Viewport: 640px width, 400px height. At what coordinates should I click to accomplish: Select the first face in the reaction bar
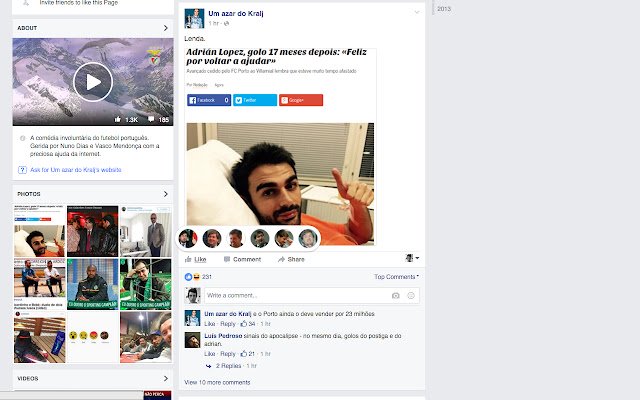pyautogui.click(x=188, y=238)
